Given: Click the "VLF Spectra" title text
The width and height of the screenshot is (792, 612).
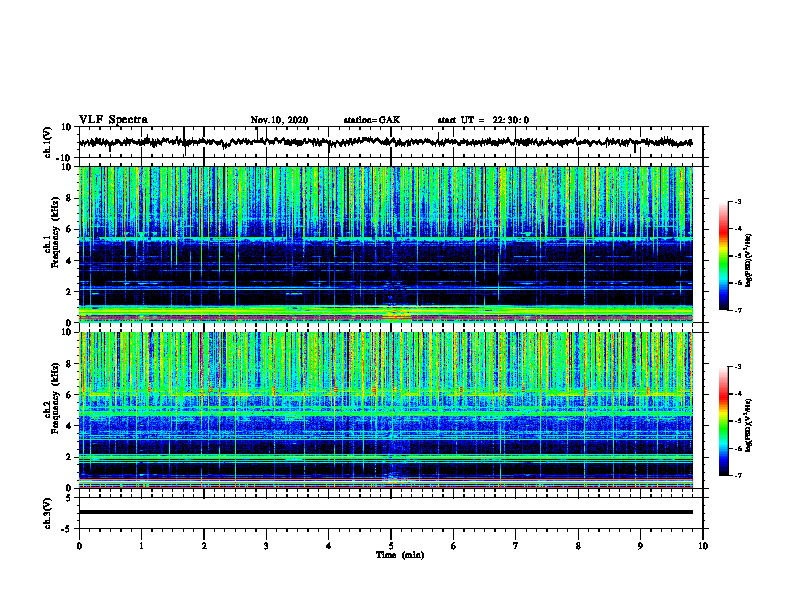Looking at the screenshot, I should [x=113, y=120].
